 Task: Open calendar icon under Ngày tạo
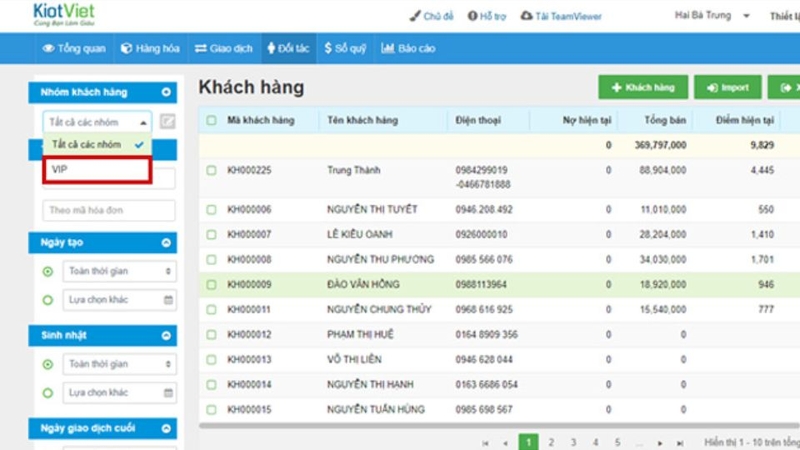coord(168,300)
